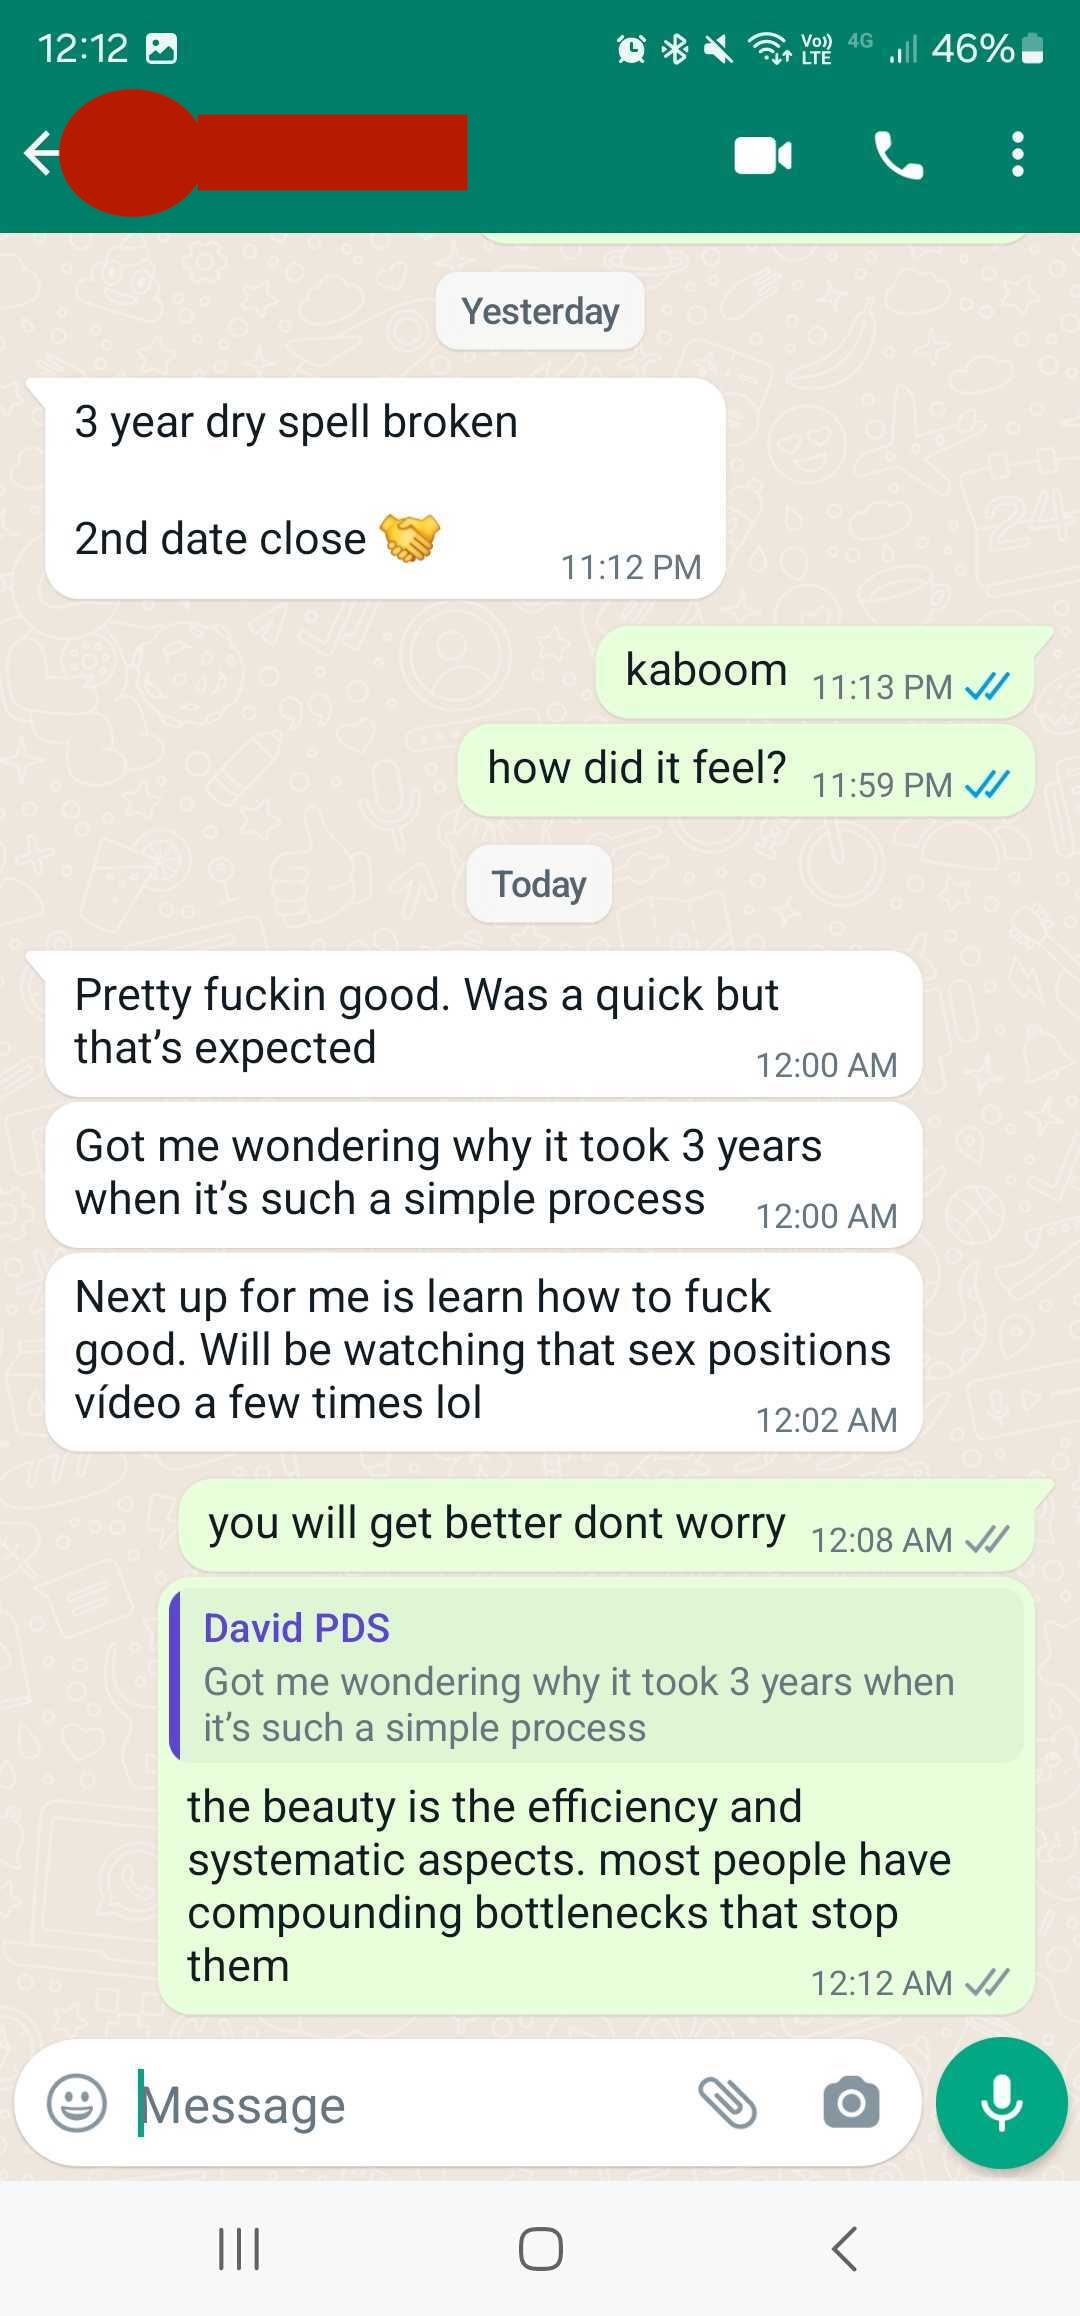Start a video call with the contact
Viewport: 1080px width, 2316px height.
pyautogui.click(x=763, y=156)
